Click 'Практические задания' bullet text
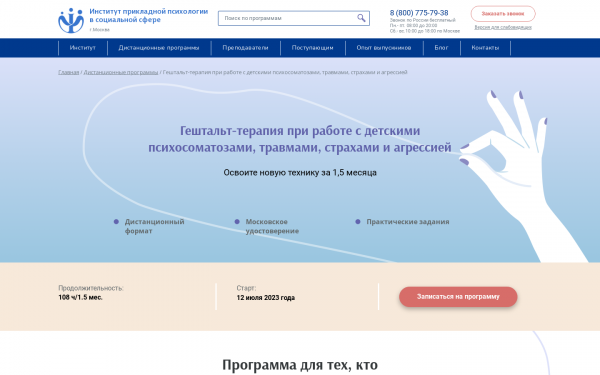600x375 pixels. click(x=408, y=222)
